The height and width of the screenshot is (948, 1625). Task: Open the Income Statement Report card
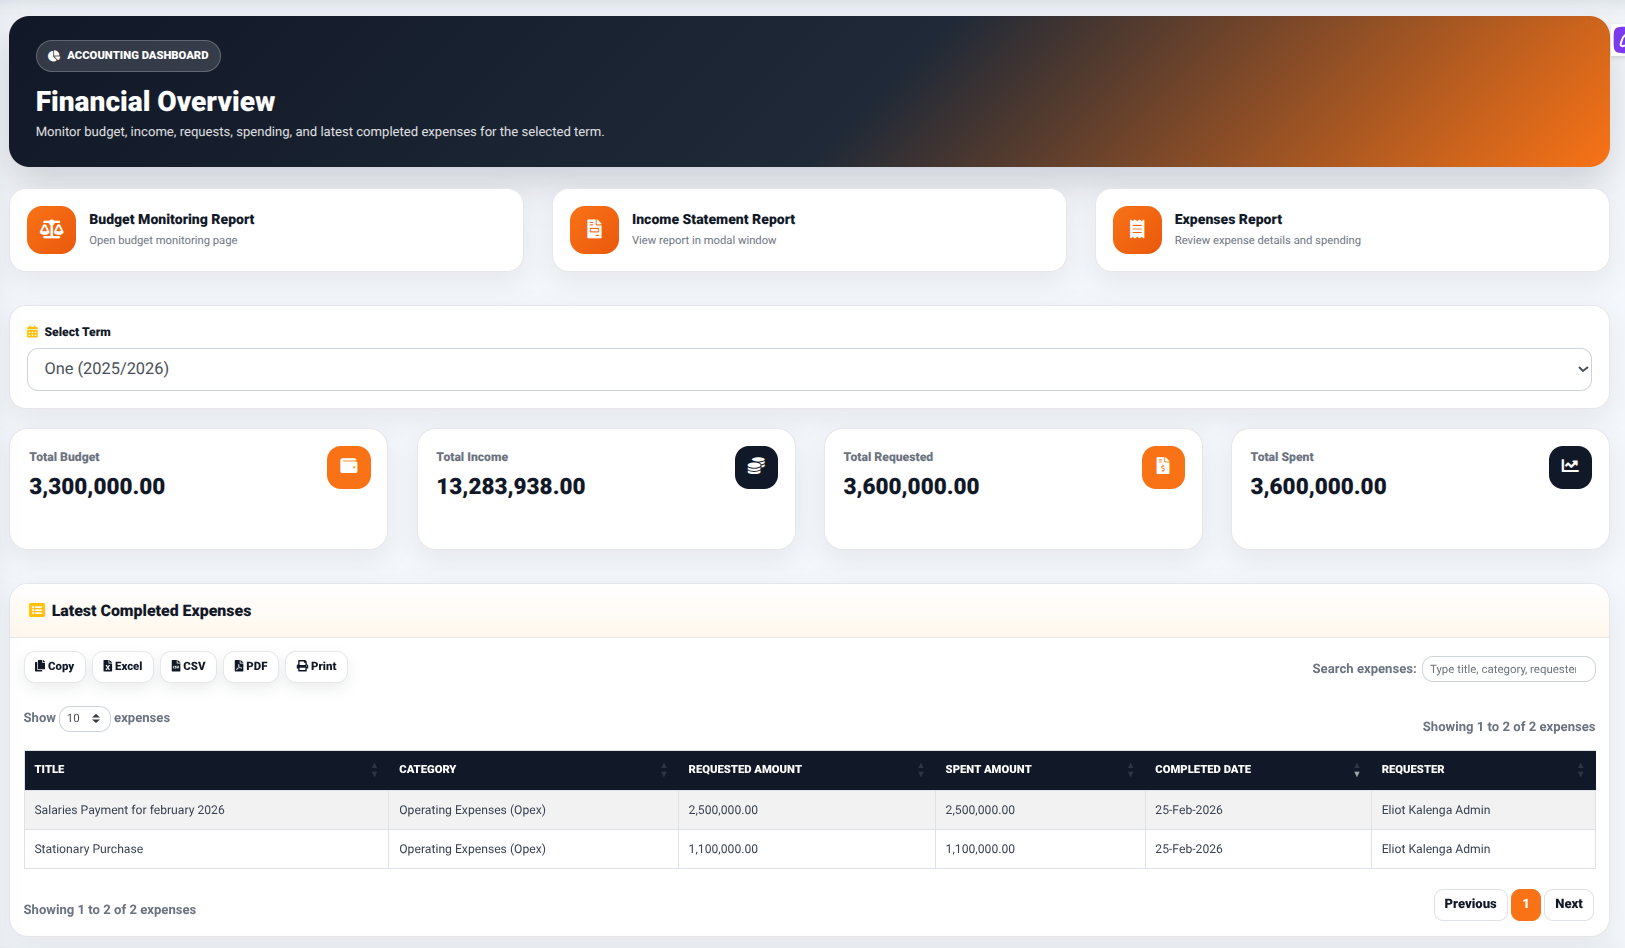[x=809, y=230]
